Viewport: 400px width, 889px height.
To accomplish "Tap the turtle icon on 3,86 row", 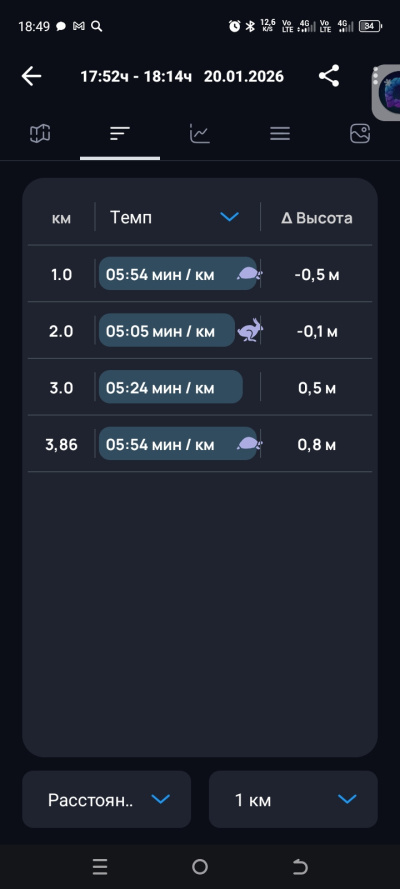I will tap(250, 444).
